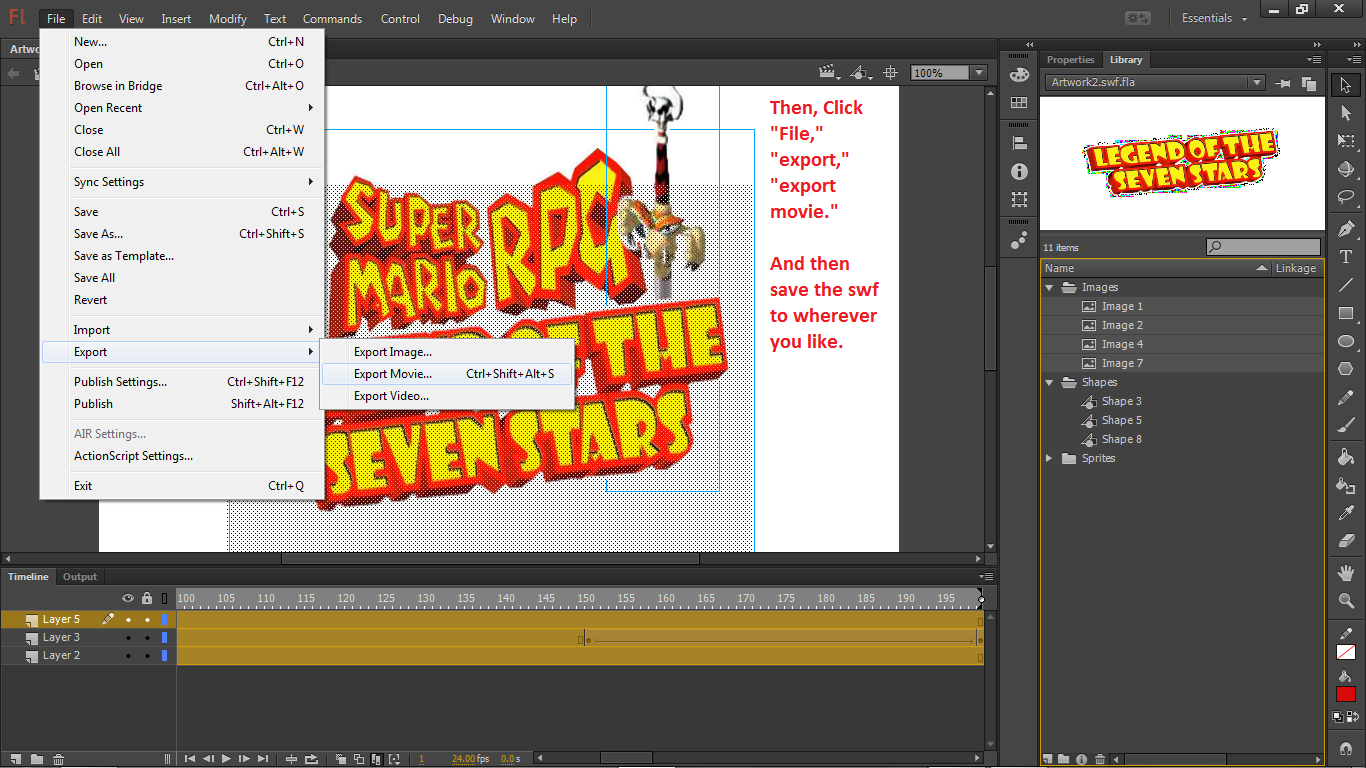Pick the Eyedropper tool
1366x768 pixels.
point(1346,513)
